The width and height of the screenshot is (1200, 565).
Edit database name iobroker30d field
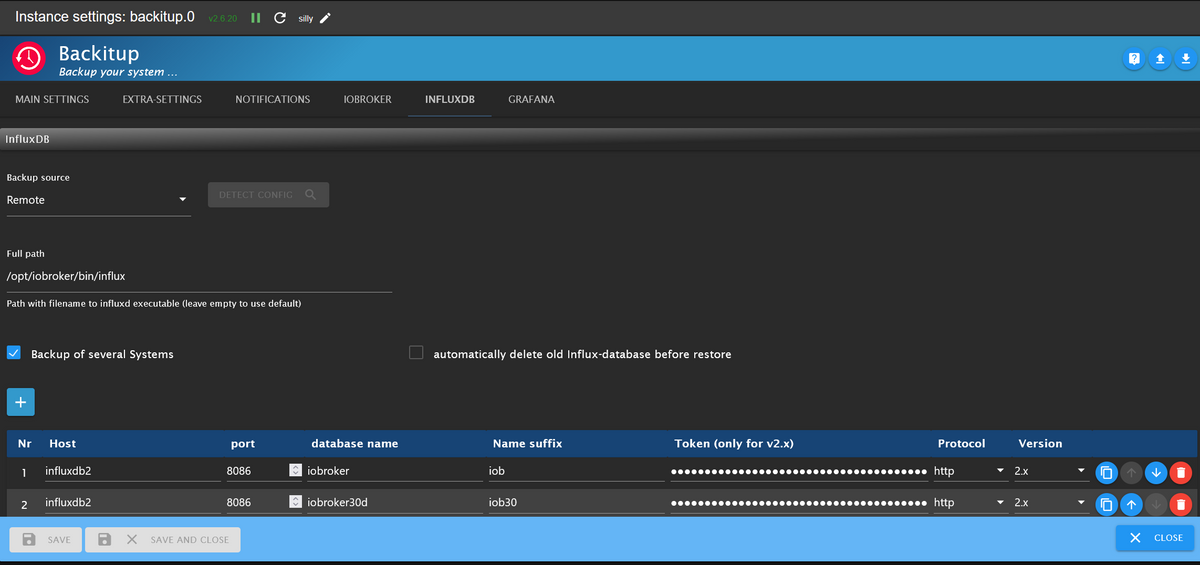[393, 503]
